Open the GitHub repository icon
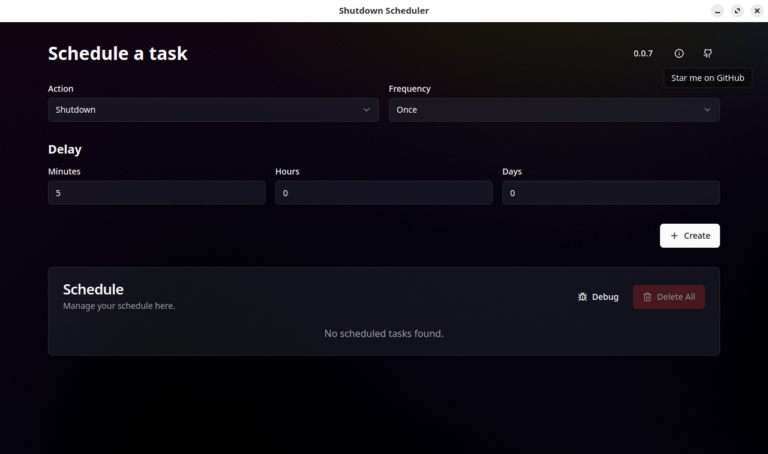 tap(708, 53)
